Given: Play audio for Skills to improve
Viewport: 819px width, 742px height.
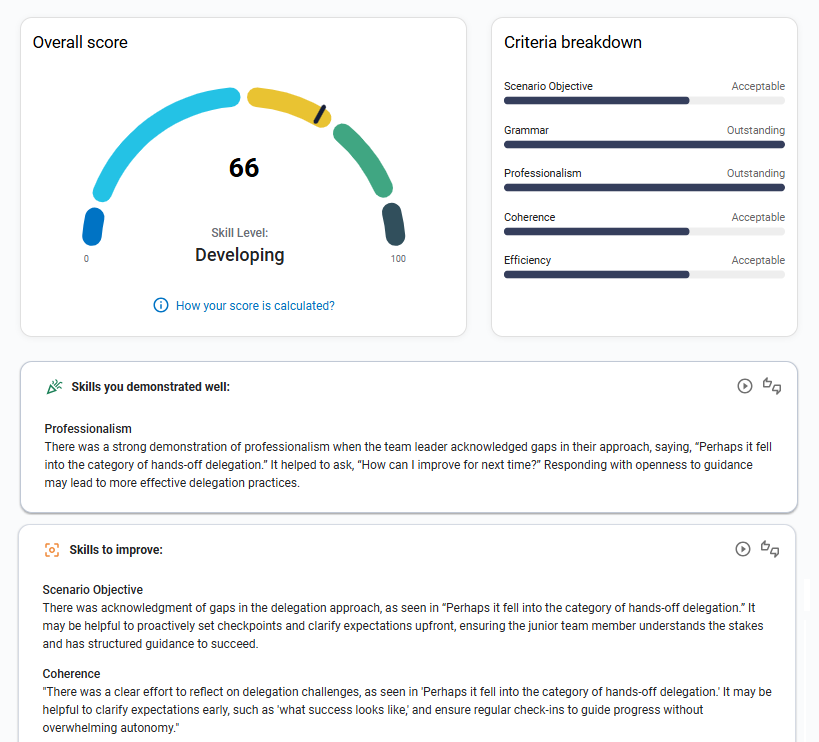Looking at the screenshot, I should (x=742, y=549).
